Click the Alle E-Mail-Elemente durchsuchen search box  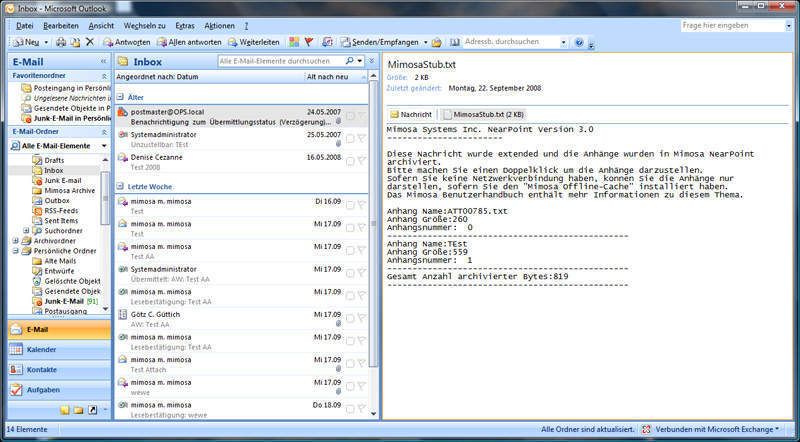click(x=282, y=61)
